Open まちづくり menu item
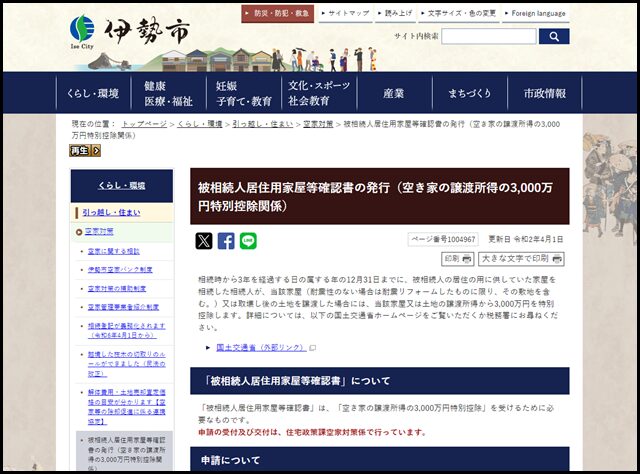 click(x=469, y=93)
